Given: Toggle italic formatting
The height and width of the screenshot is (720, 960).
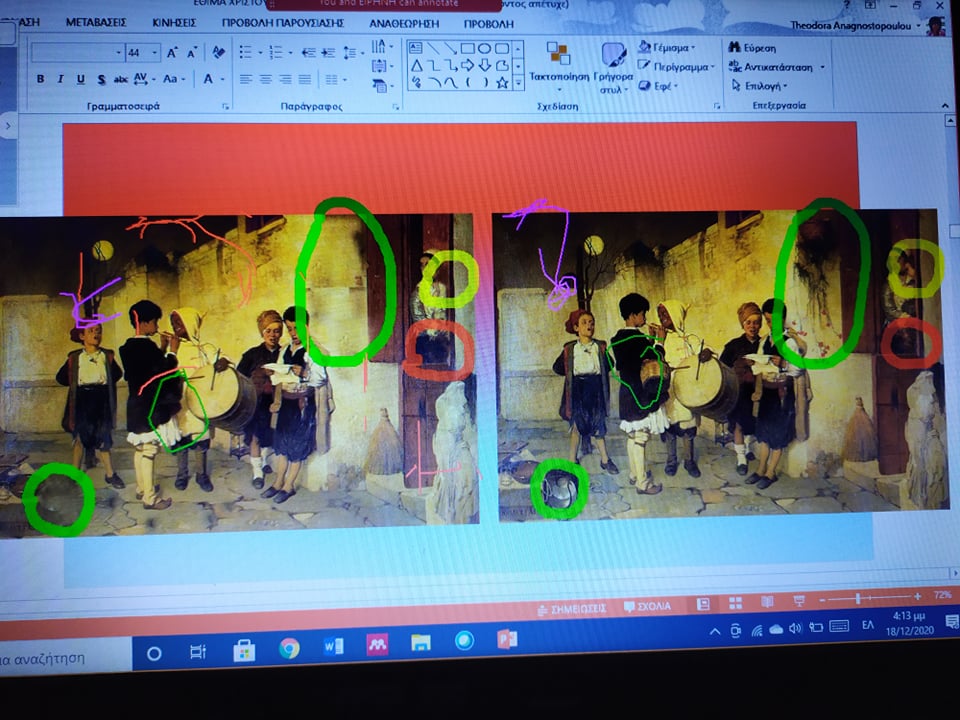Looking at the screenshot, I should (x=60, y=79).
